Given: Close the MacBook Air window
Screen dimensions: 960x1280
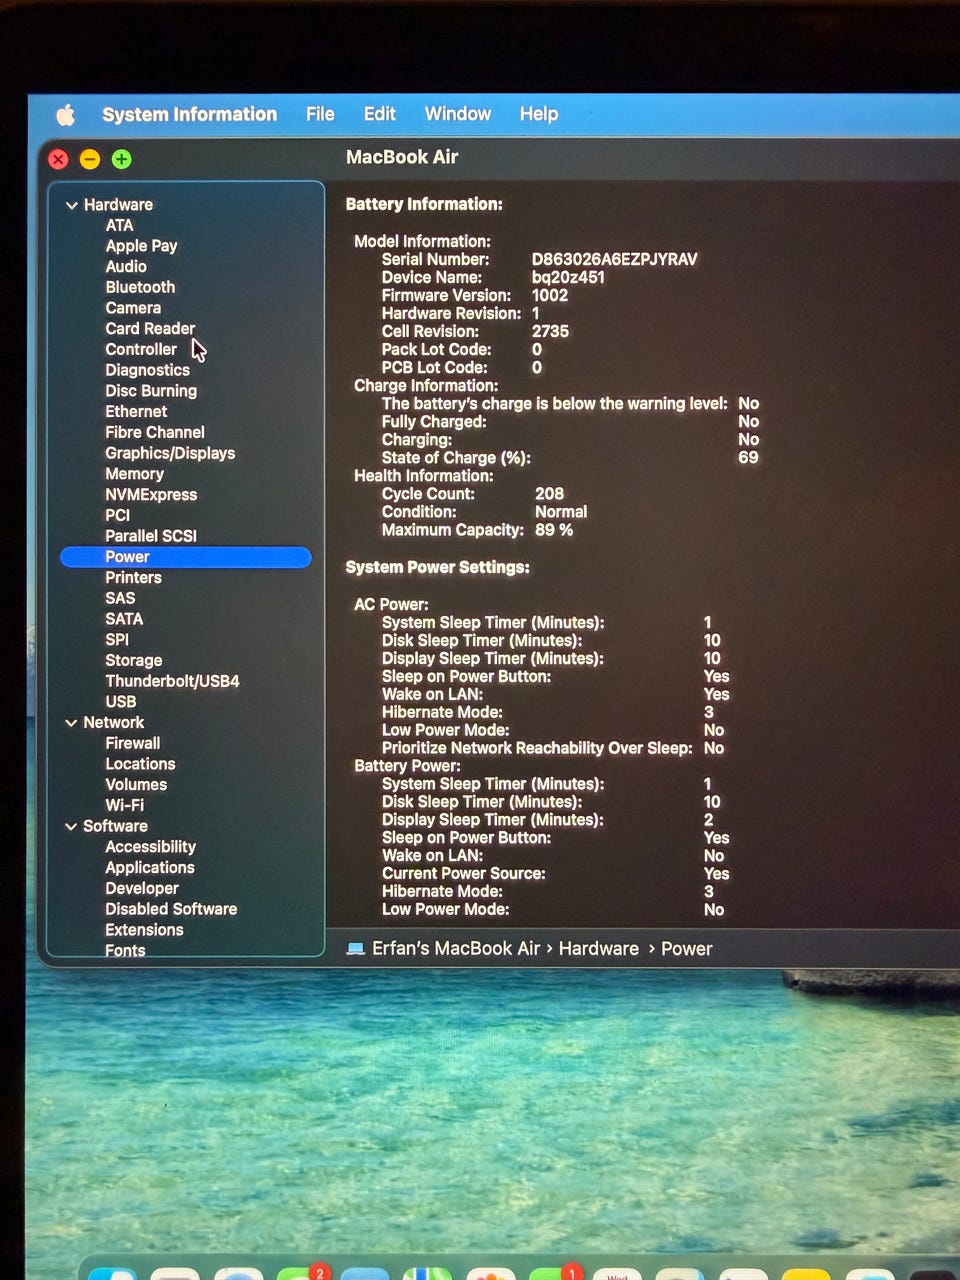Looking at the screenshot, I should click(x=59, y=159).
